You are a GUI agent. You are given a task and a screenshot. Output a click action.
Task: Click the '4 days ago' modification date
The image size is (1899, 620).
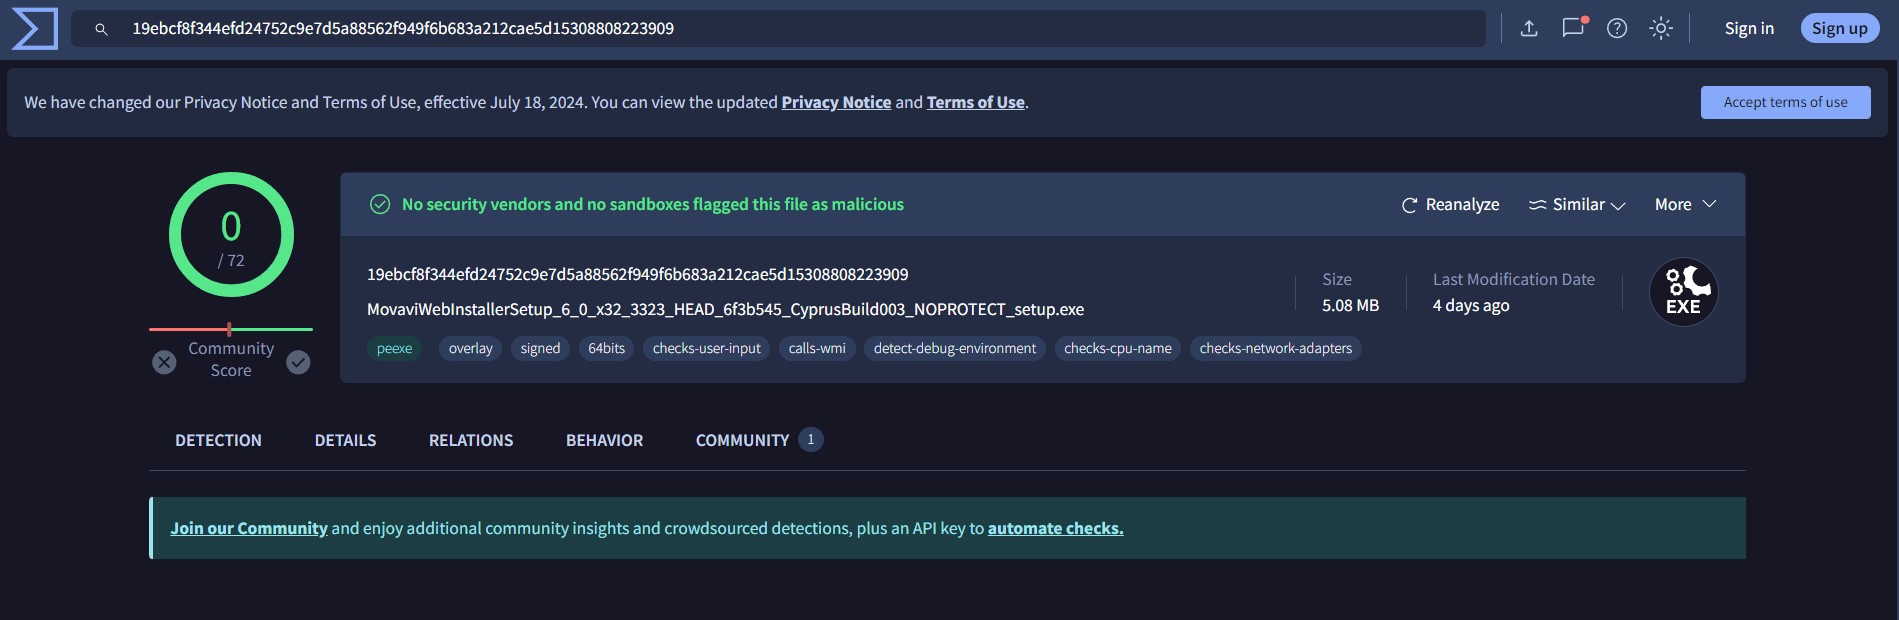pyautogui.click(x=1471, y=305)
